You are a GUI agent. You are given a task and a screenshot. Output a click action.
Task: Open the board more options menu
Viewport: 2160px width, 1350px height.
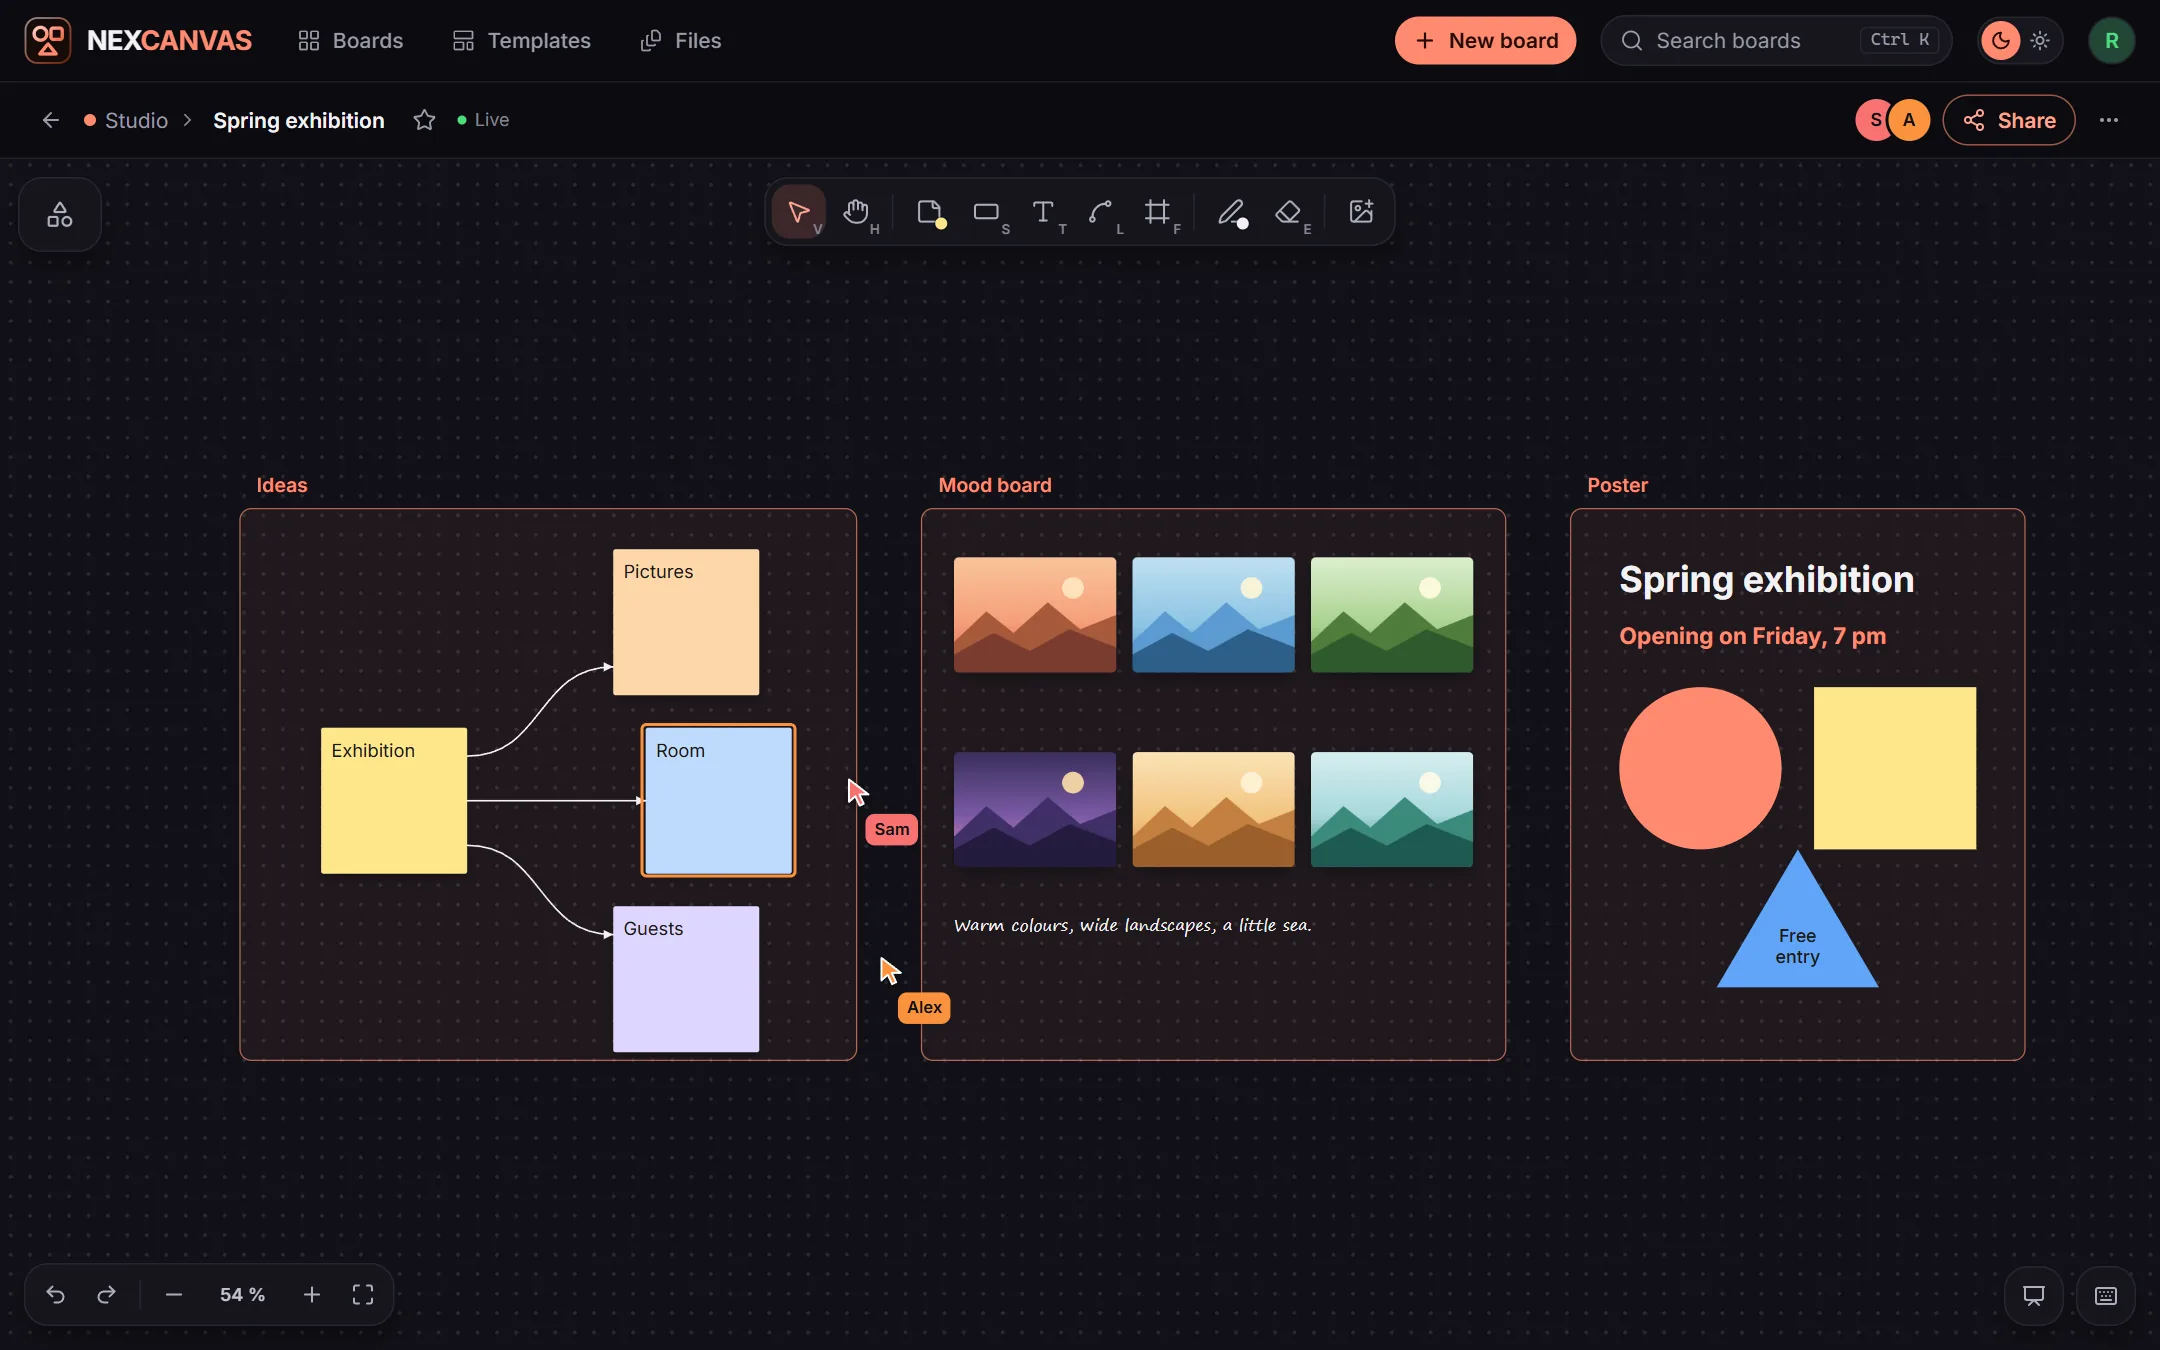(x=2109, y=120)
